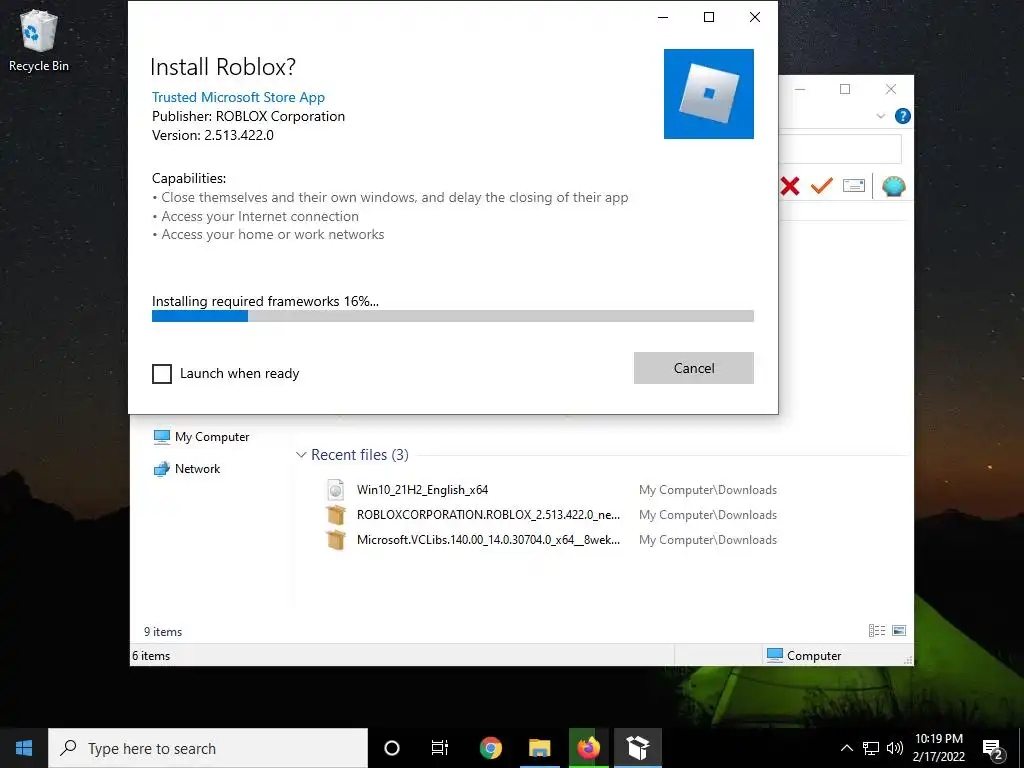The image size is (1024, 768).
Task: Select My Computer in the navigation pane
Action: coord(202,437)
